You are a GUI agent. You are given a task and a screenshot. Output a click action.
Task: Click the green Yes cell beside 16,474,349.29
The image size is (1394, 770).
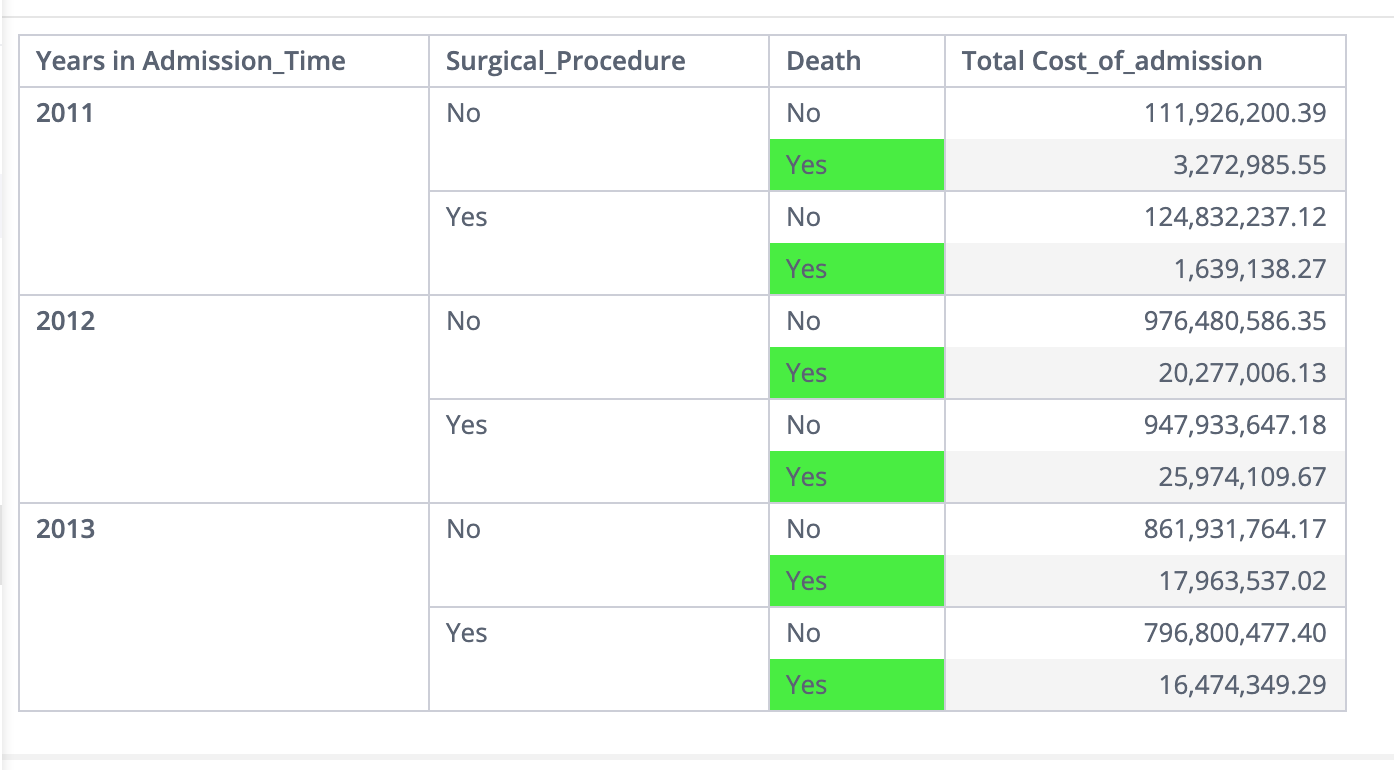(x=856, y=685)
